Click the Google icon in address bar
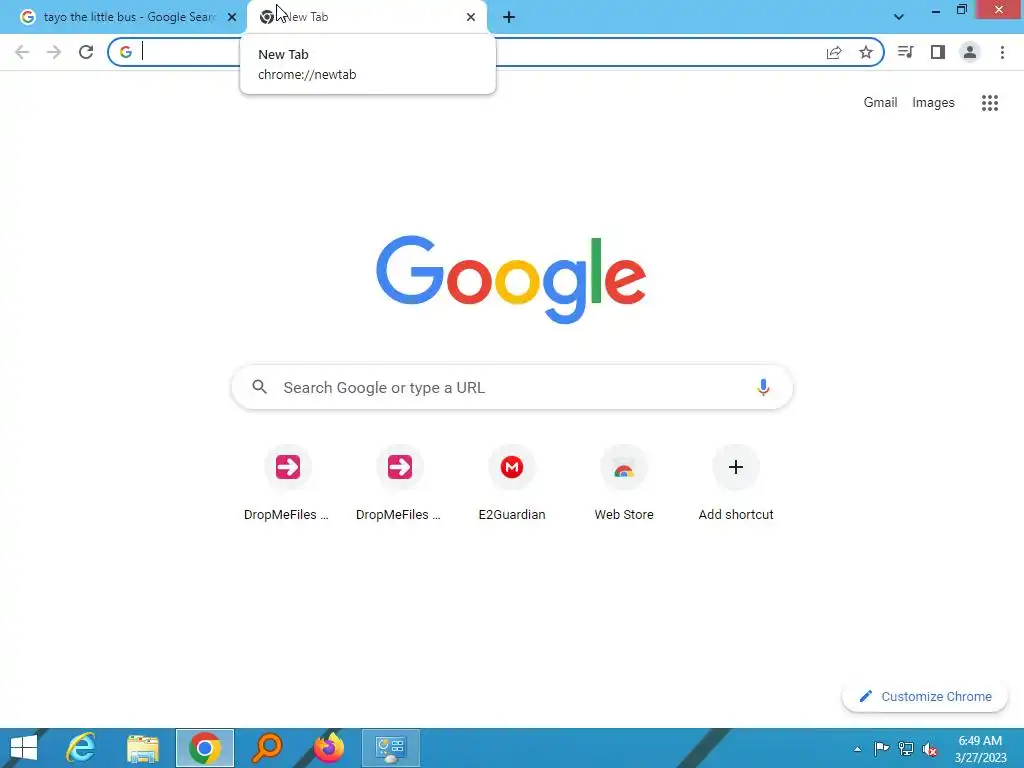The height and width of the screenshot is (768, 1024). tap(126, 52)
